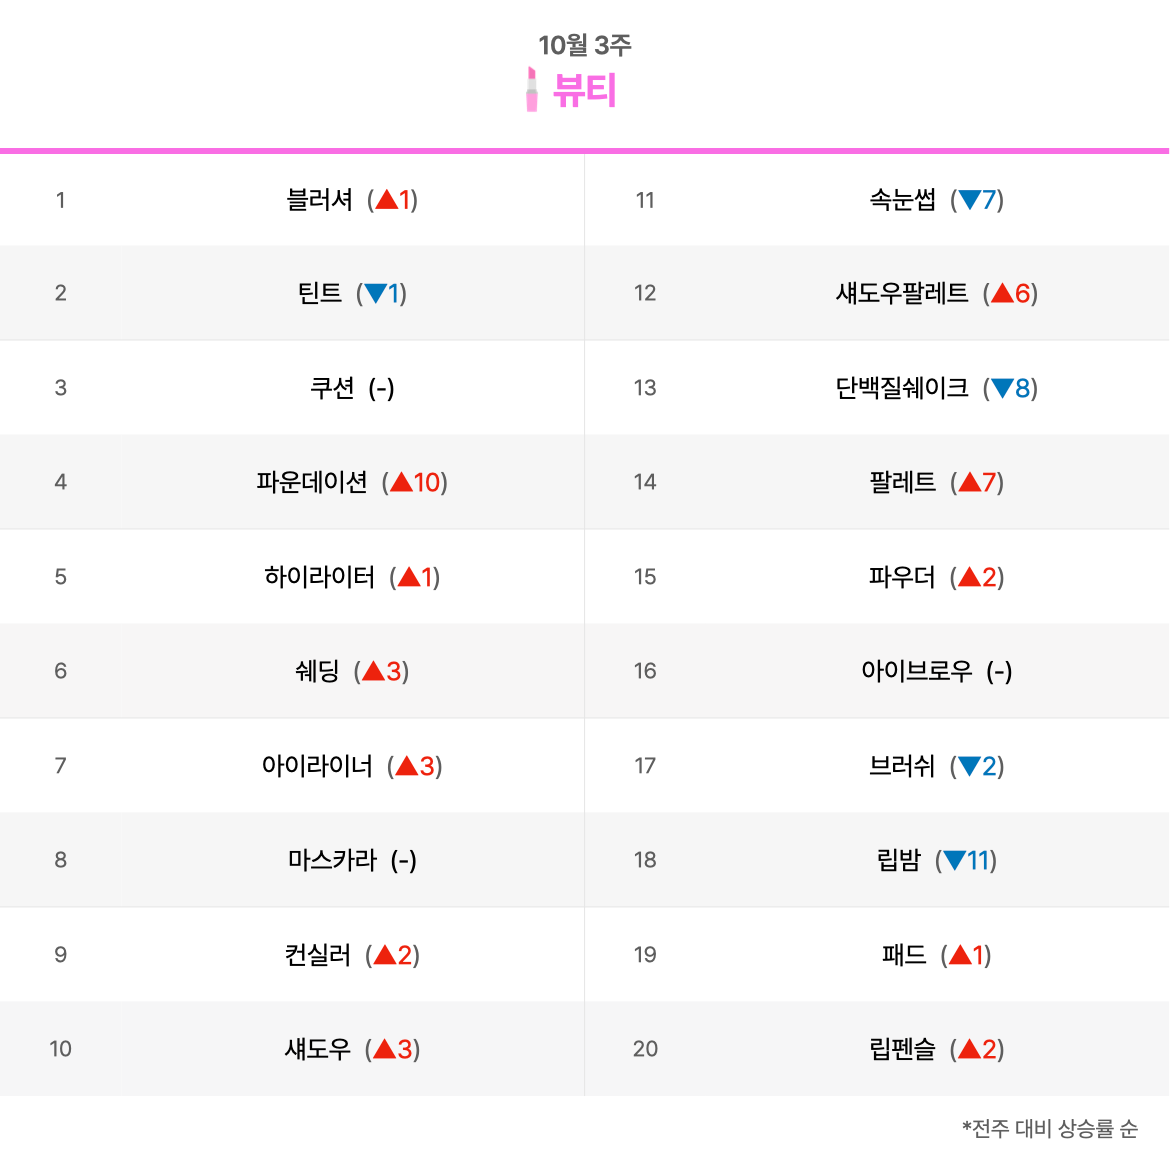Click the blue down arrow beside 단백질쉐이크
This screenshot has width=1170, height=1170.
coord(1002,388)
